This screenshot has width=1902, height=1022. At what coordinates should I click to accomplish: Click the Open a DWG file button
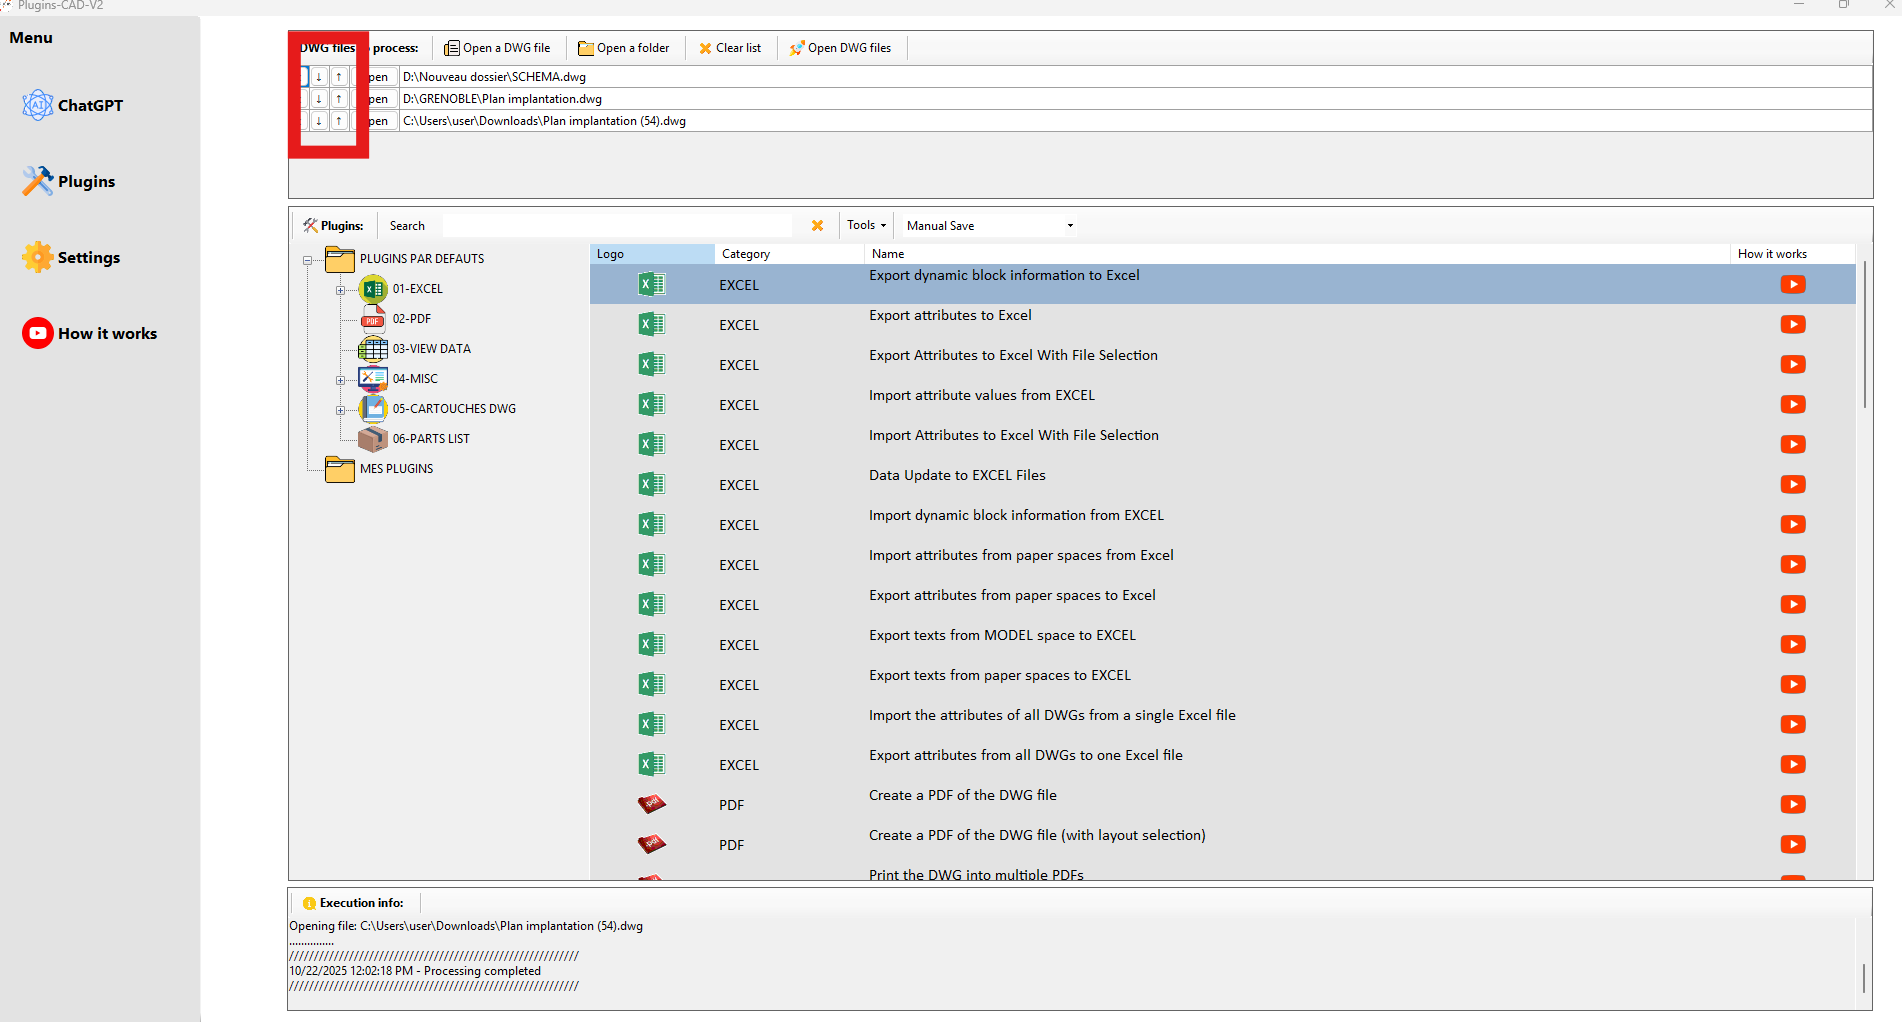pyautogui.click(x=497, y=48)
